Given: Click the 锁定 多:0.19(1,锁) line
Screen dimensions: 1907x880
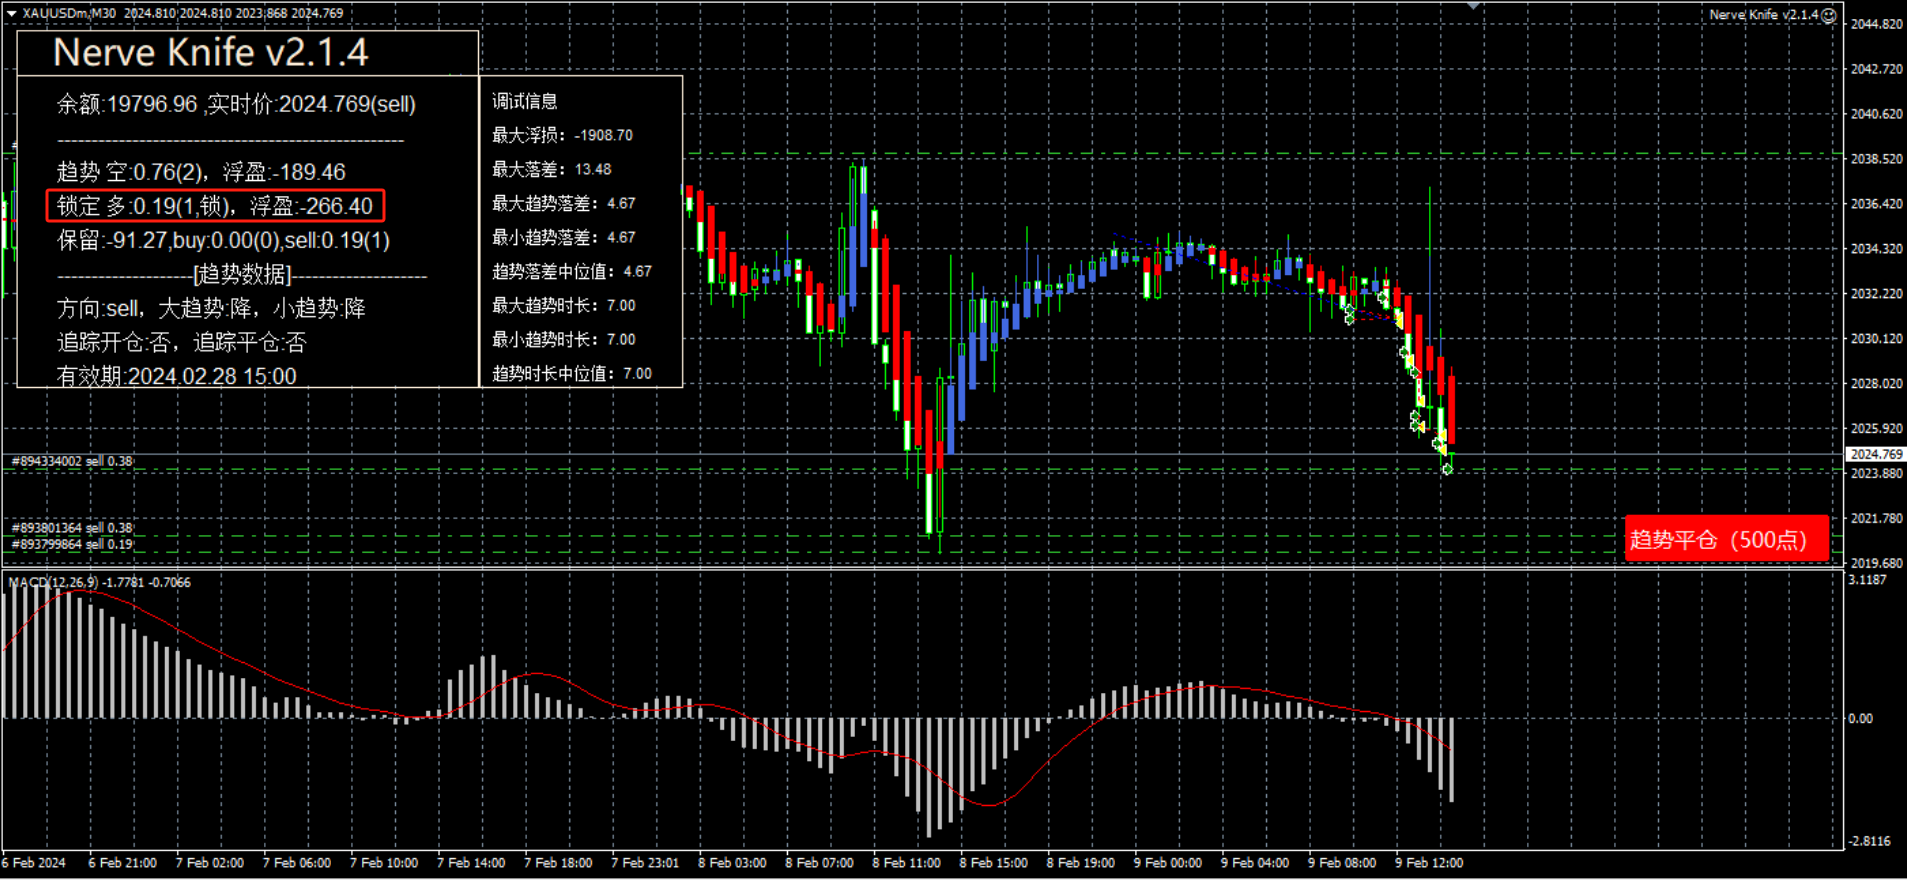Looking at the screenshot, I should 215,206.
